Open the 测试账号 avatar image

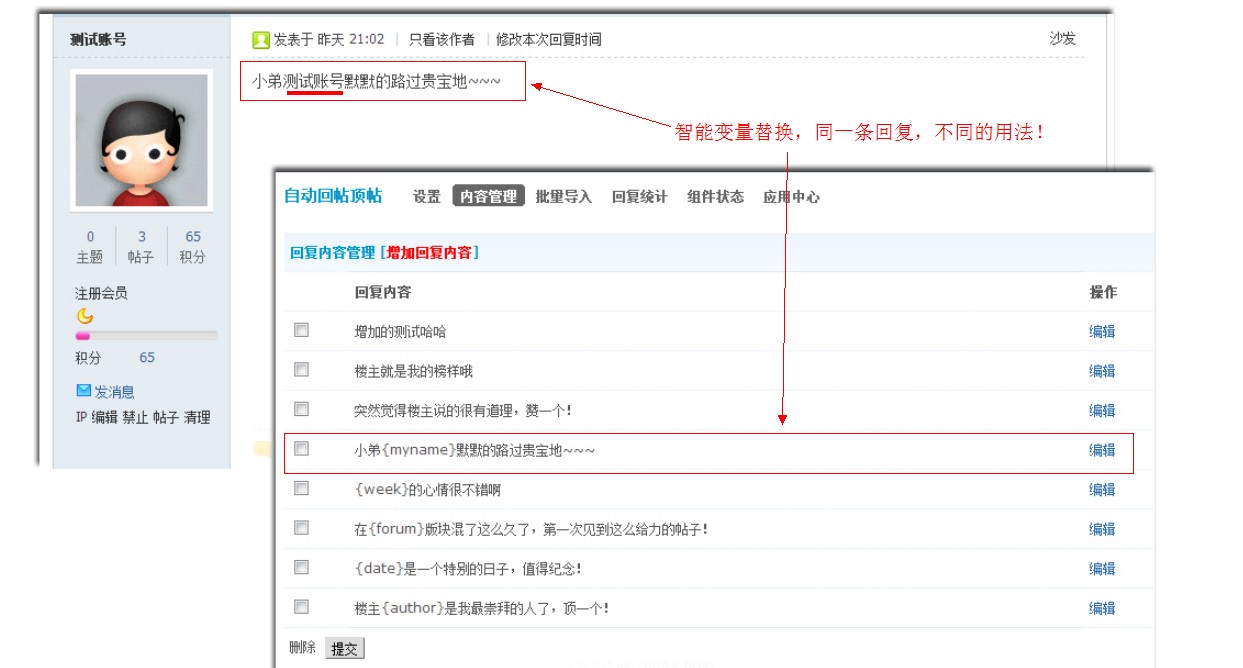click(142, 140)
